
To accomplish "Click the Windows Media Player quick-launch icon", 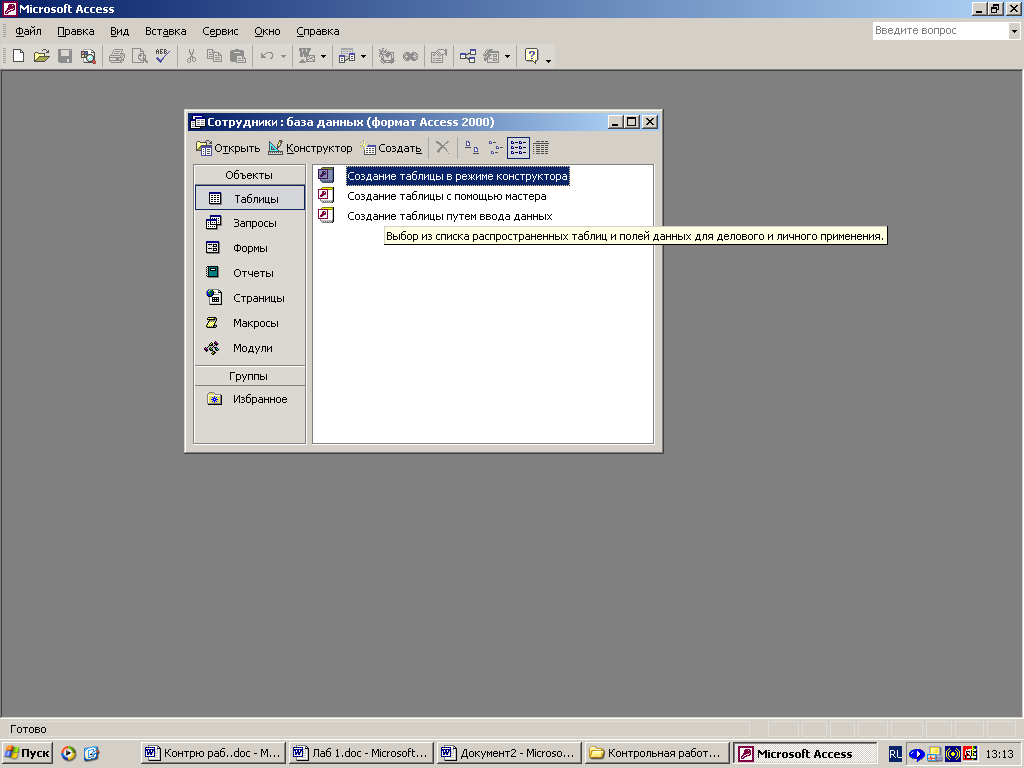I will (69, 754).
